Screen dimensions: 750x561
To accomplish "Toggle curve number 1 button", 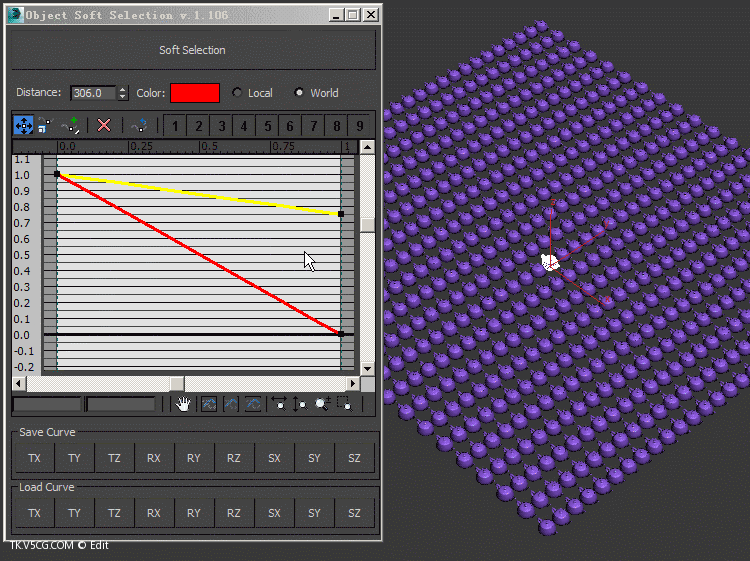I will coord(176,126).
